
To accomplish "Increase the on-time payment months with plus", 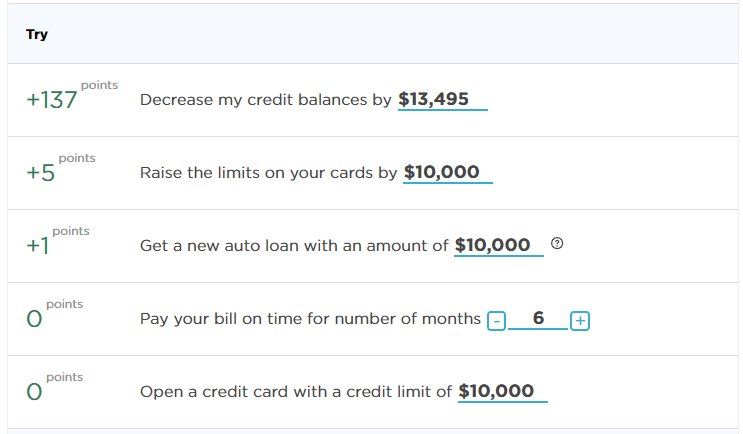I will tap(580, 321).
